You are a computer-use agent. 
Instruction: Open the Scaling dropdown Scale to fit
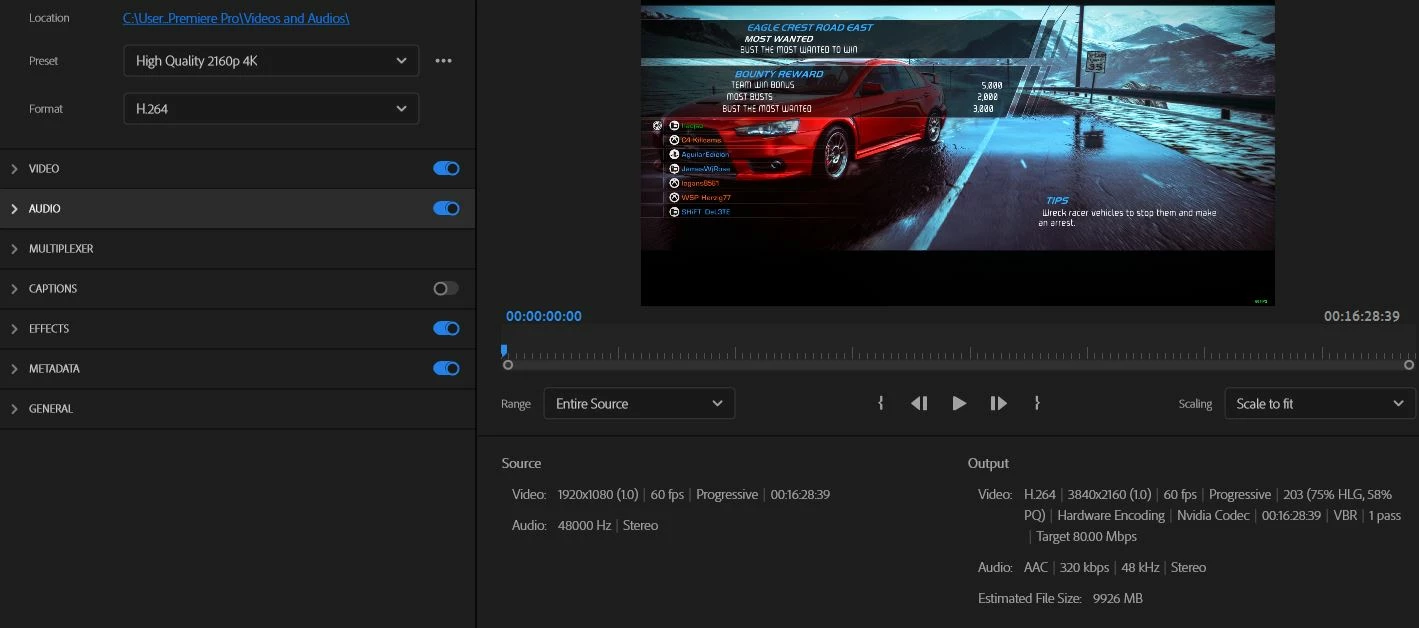click(1320, 404)
